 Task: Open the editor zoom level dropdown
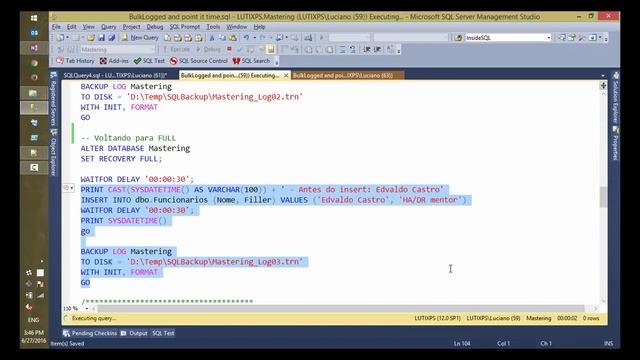click(87, 309)
